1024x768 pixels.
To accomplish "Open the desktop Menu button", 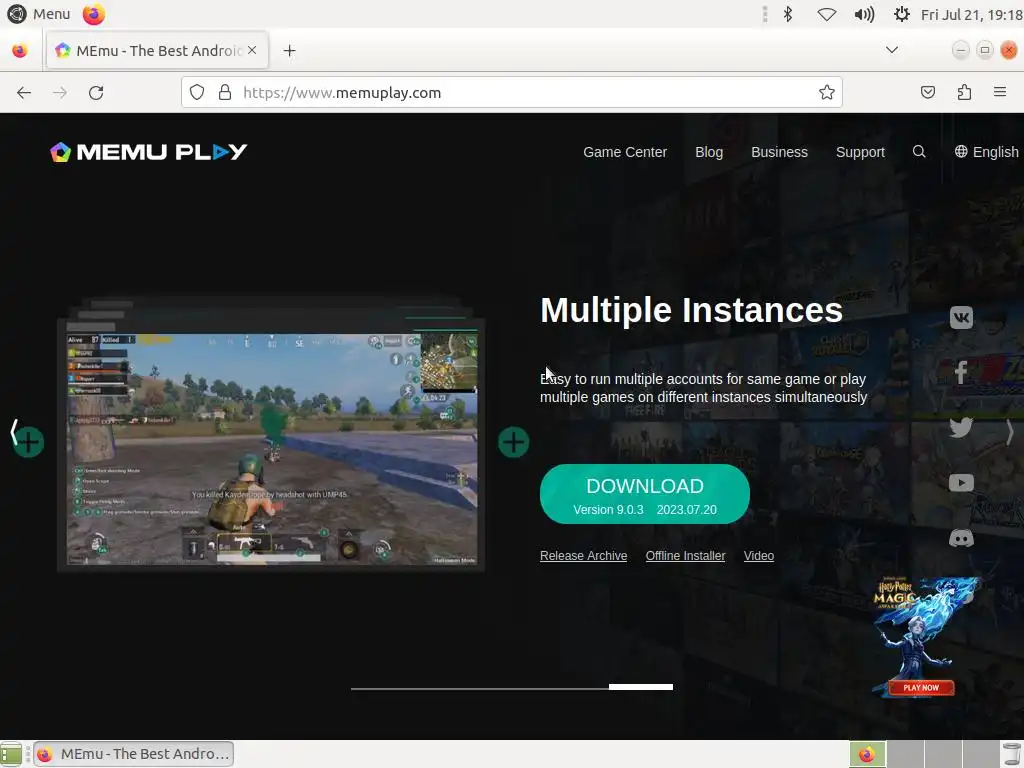I will tap(39, 14).
